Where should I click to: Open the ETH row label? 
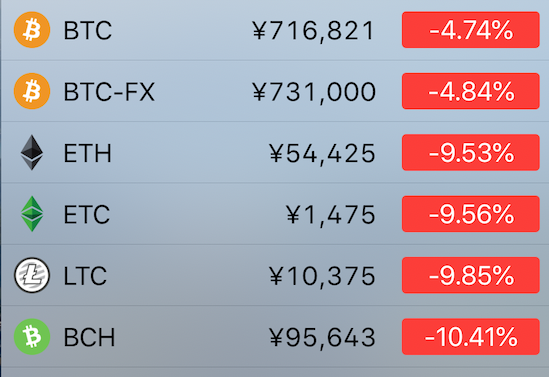(x=87, y=153)
